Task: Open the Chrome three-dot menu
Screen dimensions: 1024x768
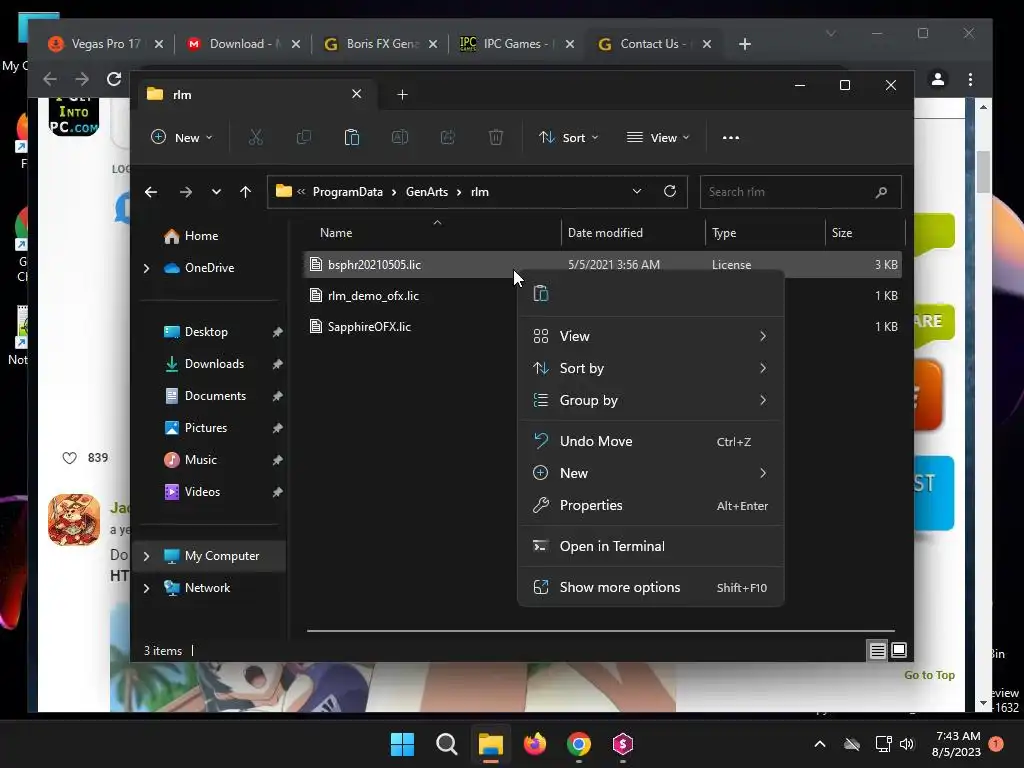Action: tap(970, 79)
